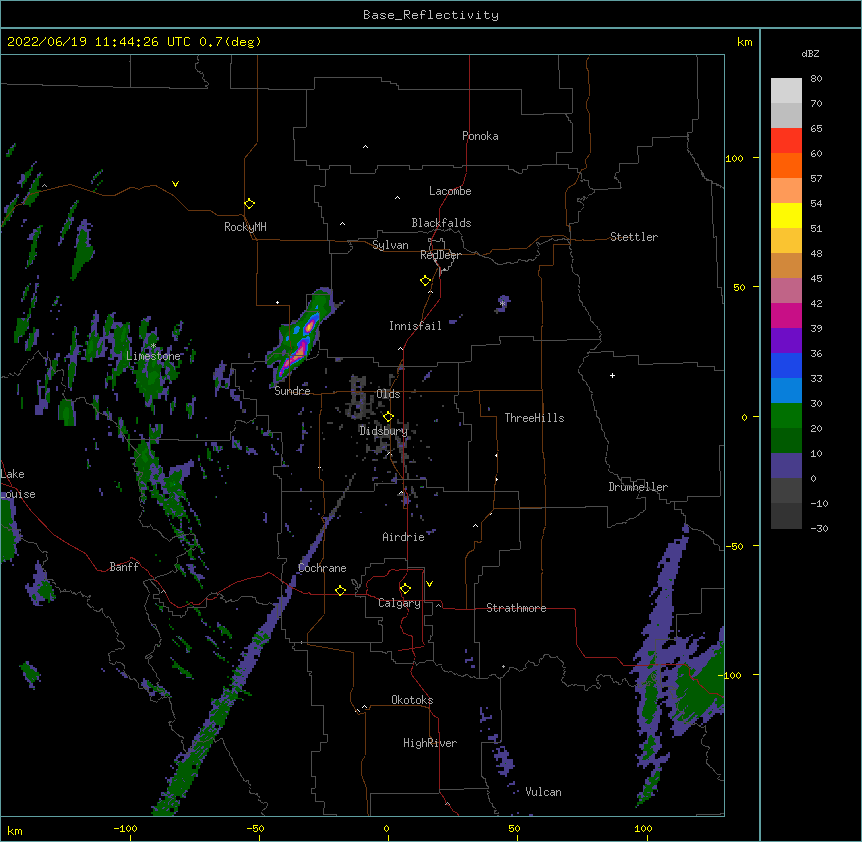Choose the light blue 33 dBZ legend swatch
The height and width of the screenshot is (842, 862).
pos(786,391)
